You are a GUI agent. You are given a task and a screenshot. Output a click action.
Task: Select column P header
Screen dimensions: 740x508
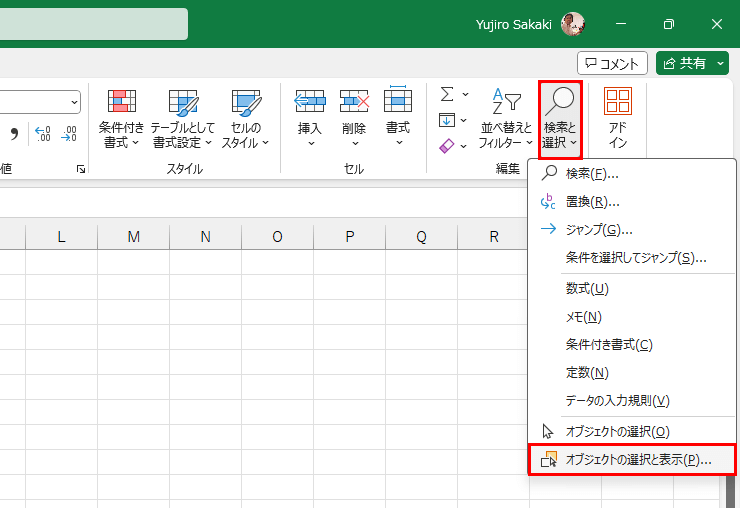[x=350, y=237]
